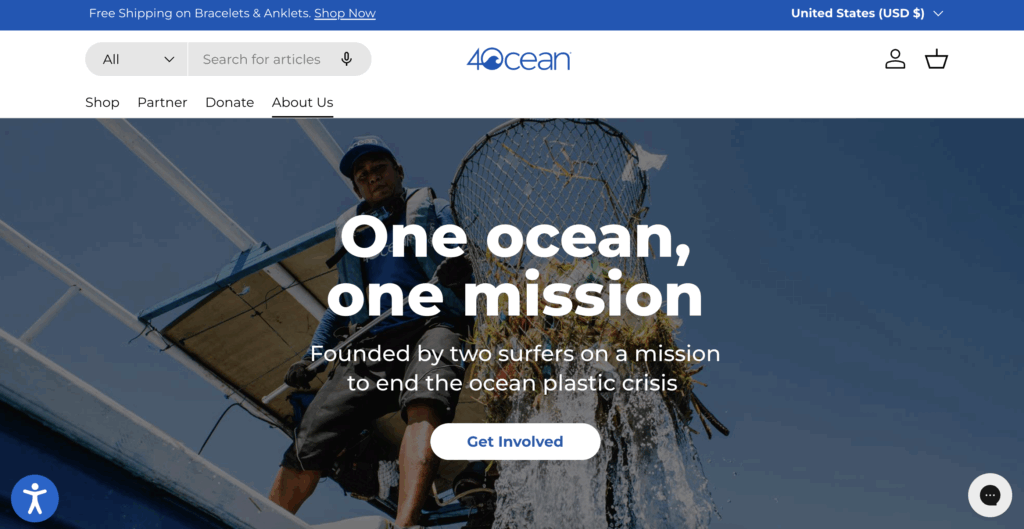Click the Founded by two surfers subtitle

tap(515, 368)
